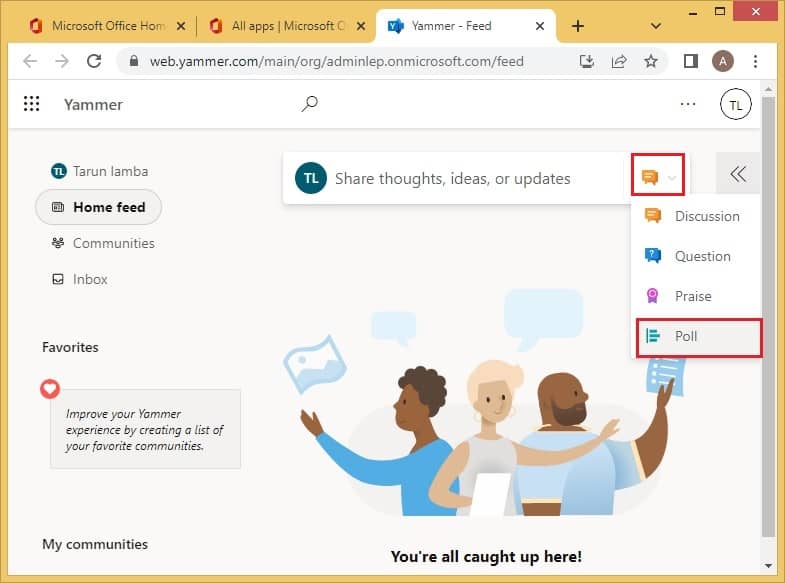Close the Microsoft Office Home tab
This screenshot has width=785, height=583.
[x=181, y=26]
